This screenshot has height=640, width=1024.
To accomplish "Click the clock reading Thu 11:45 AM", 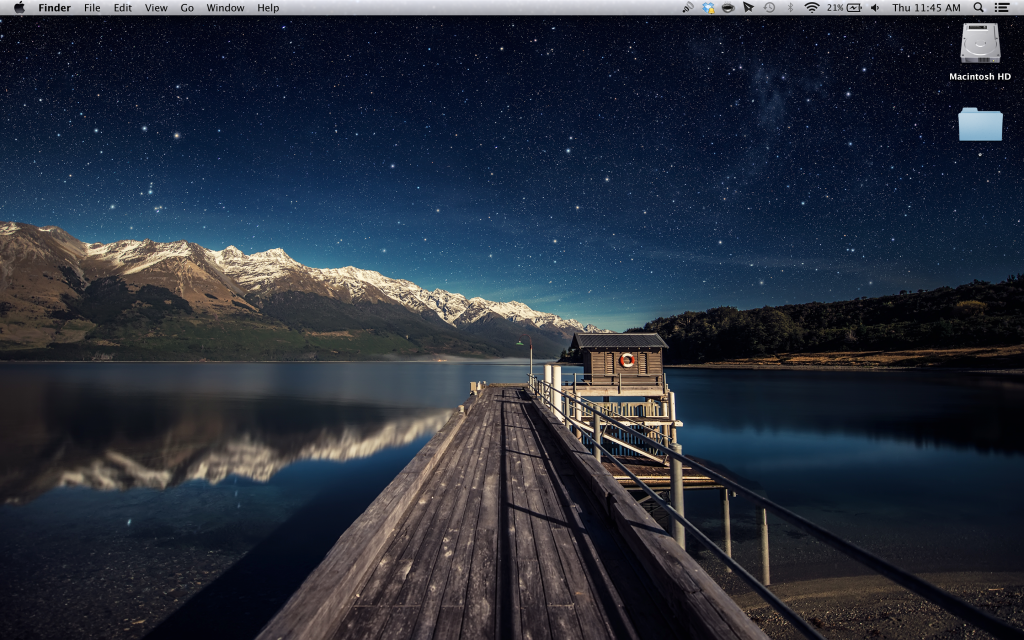I will tap(926, 8).
